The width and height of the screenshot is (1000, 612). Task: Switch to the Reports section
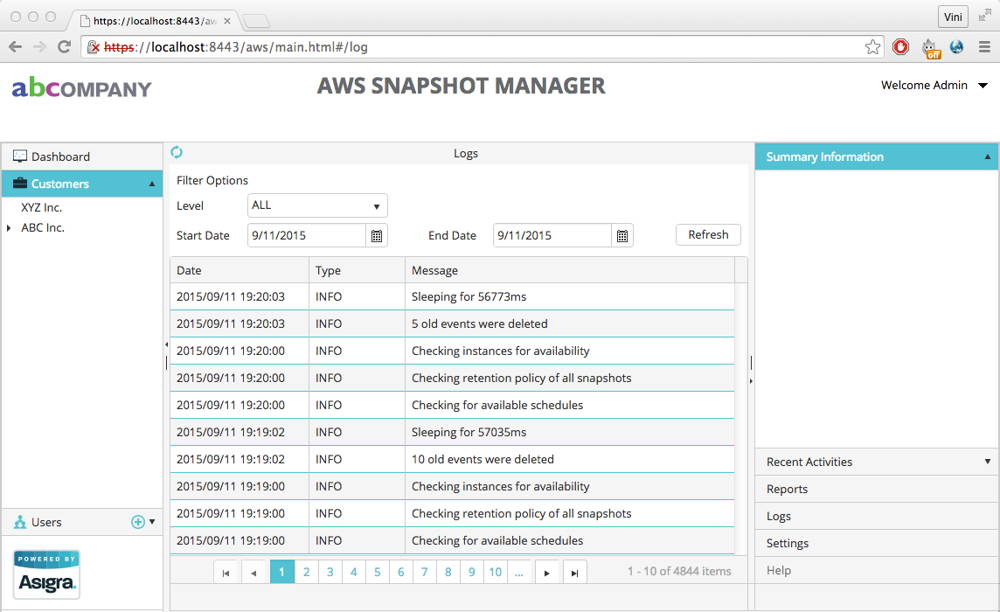[787, 489]
